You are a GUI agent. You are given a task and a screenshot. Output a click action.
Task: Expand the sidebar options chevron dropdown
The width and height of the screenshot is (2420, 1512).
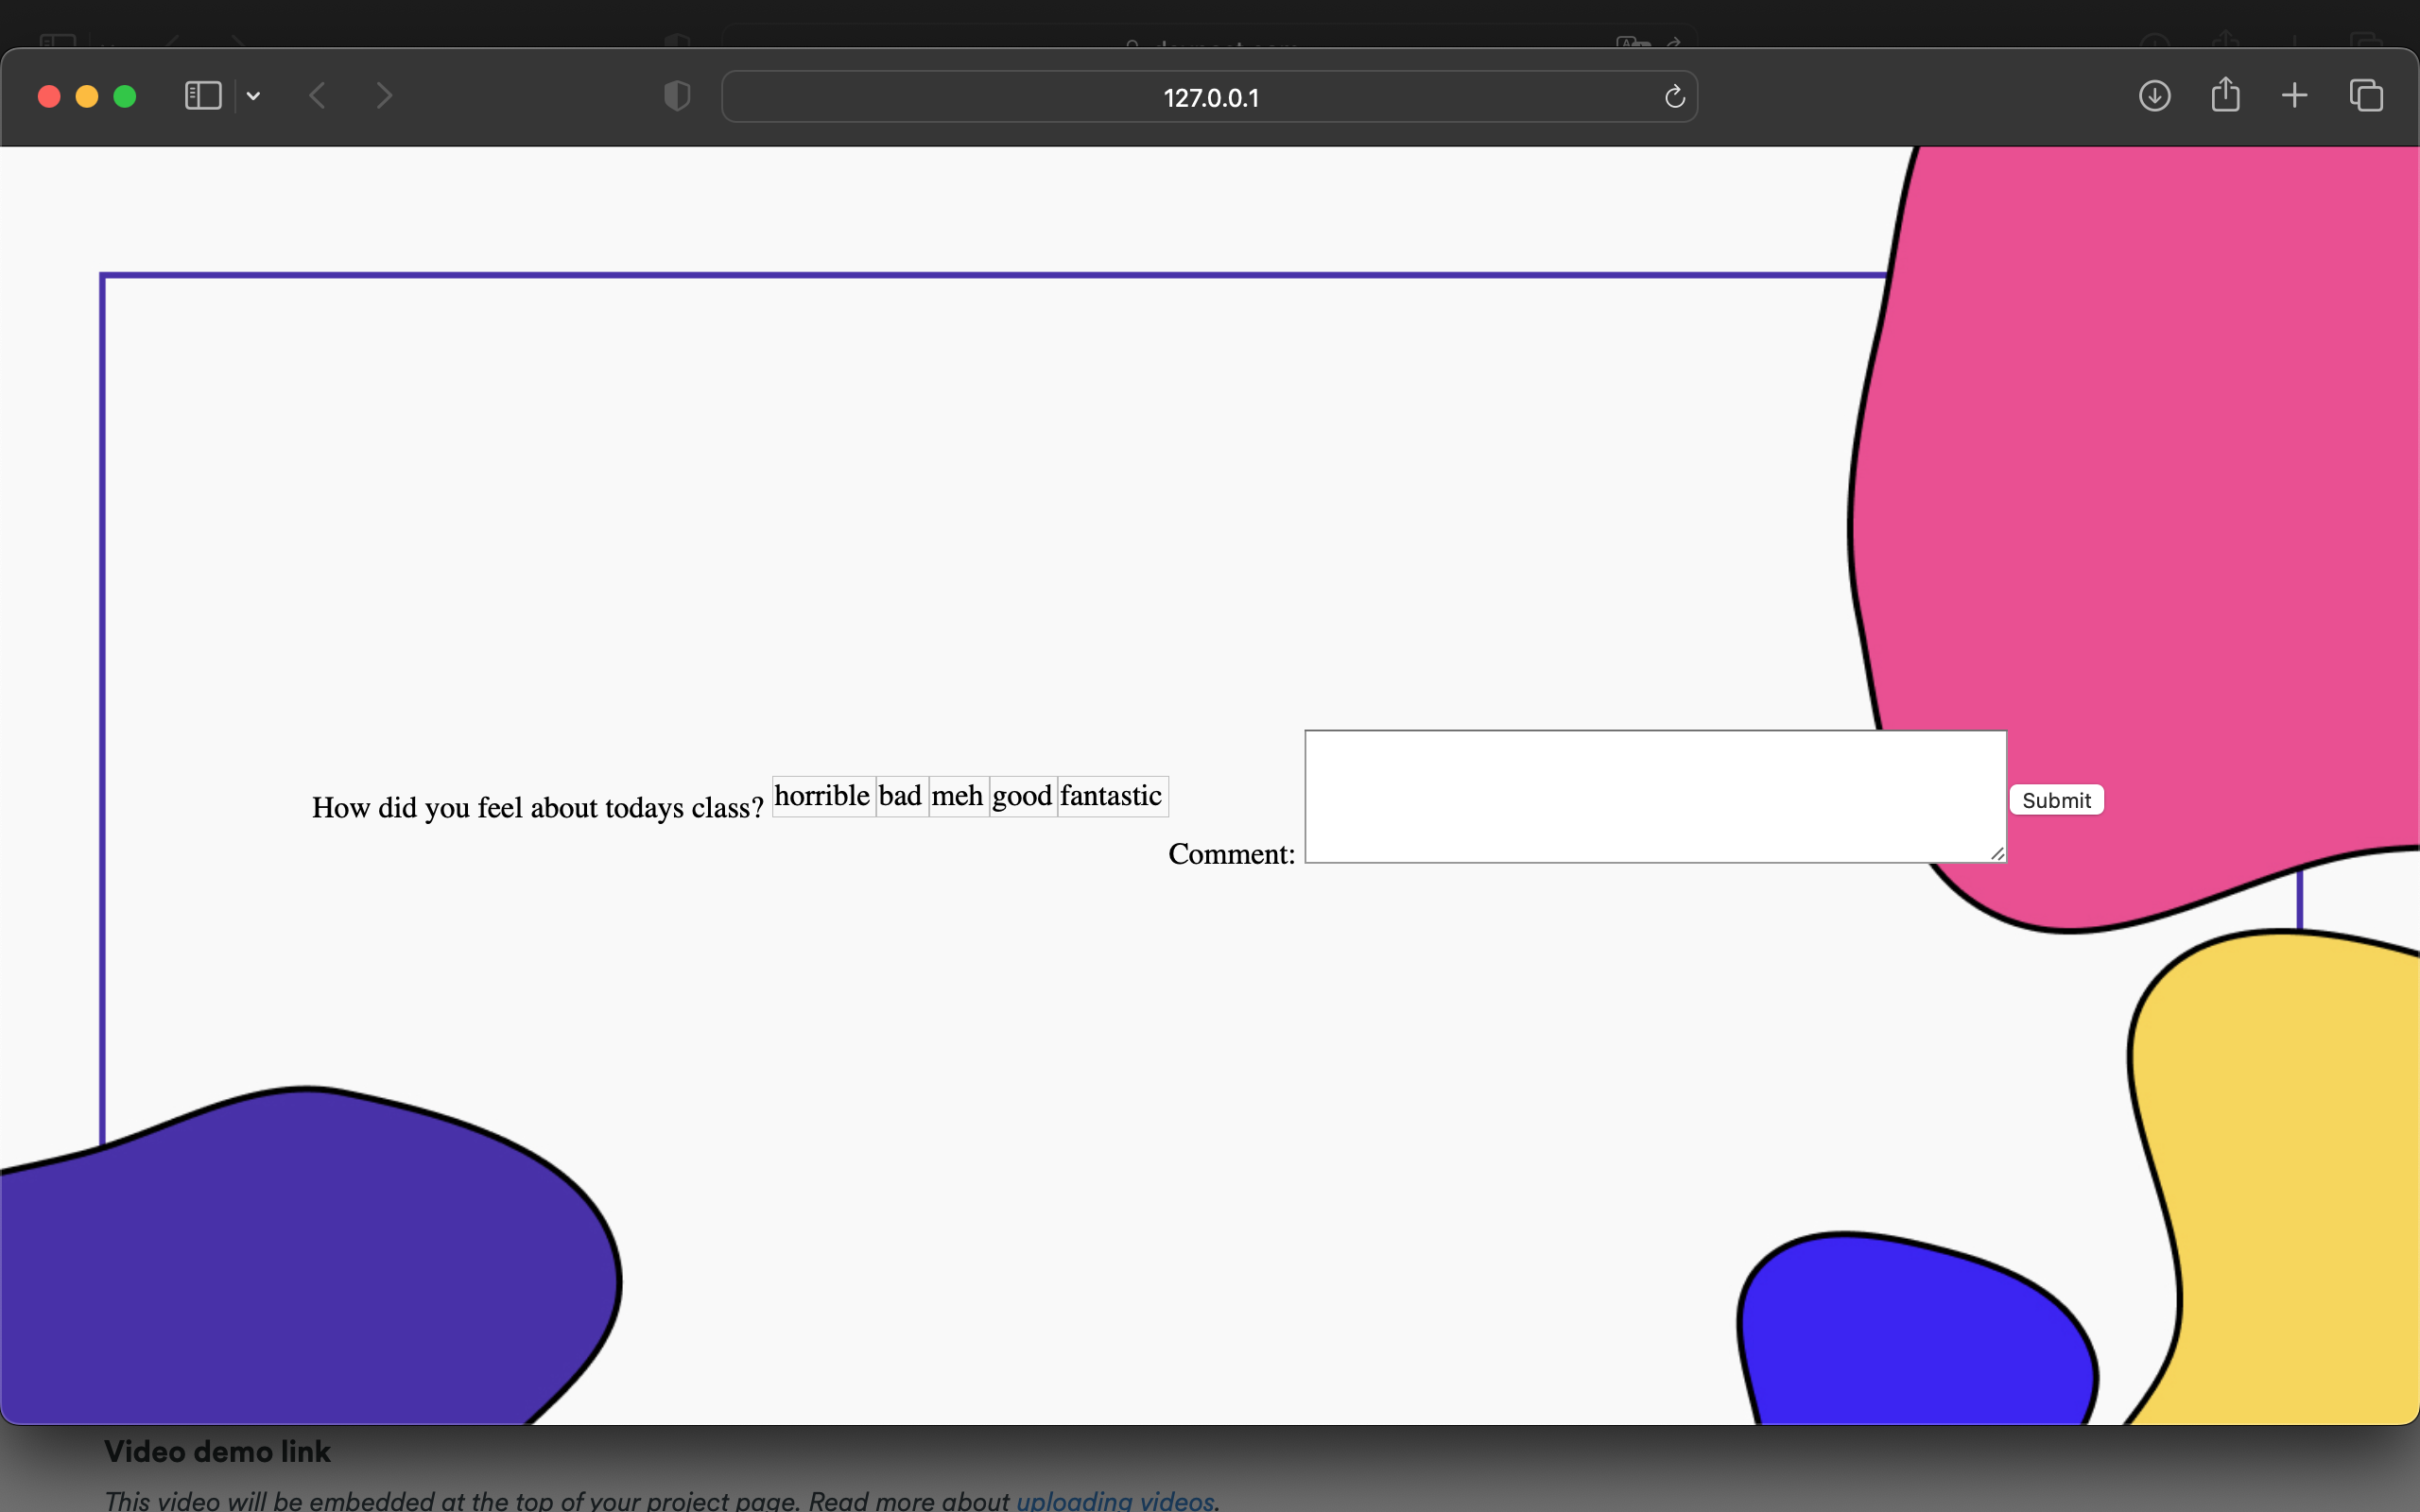(x=253, y=96)
